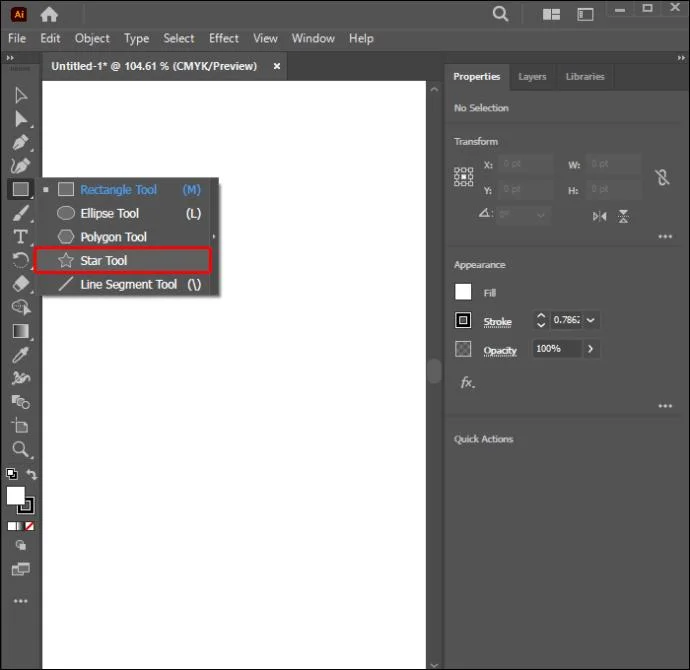Open the Stroke weight dropdown
The width and height of the screenshot is (690, 670).
click(591, 320)
